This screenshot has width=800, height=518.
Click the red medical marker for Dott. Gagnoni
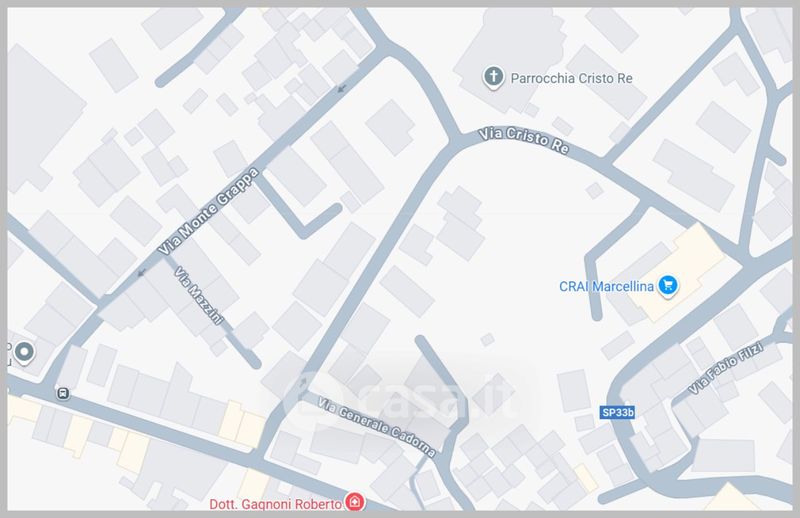click(355, 502)
